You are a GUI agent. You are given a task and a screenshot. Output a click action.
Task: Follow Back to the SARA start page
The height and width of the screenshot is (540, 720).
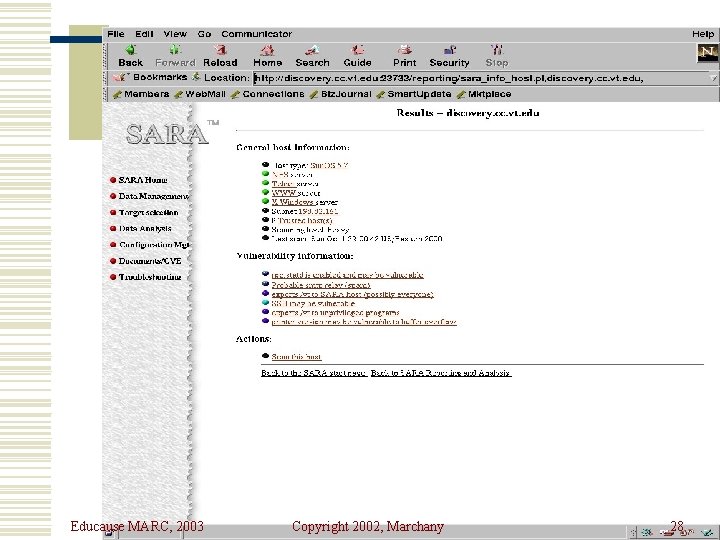click(314, 373)
